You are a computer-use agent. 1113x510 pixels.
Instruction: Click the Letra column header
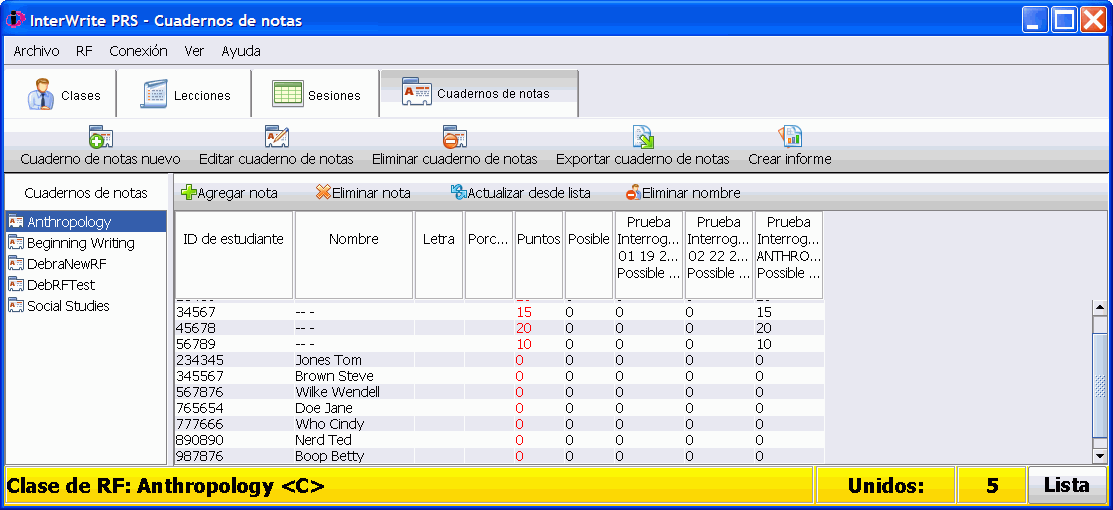click(x=439, y=255)
